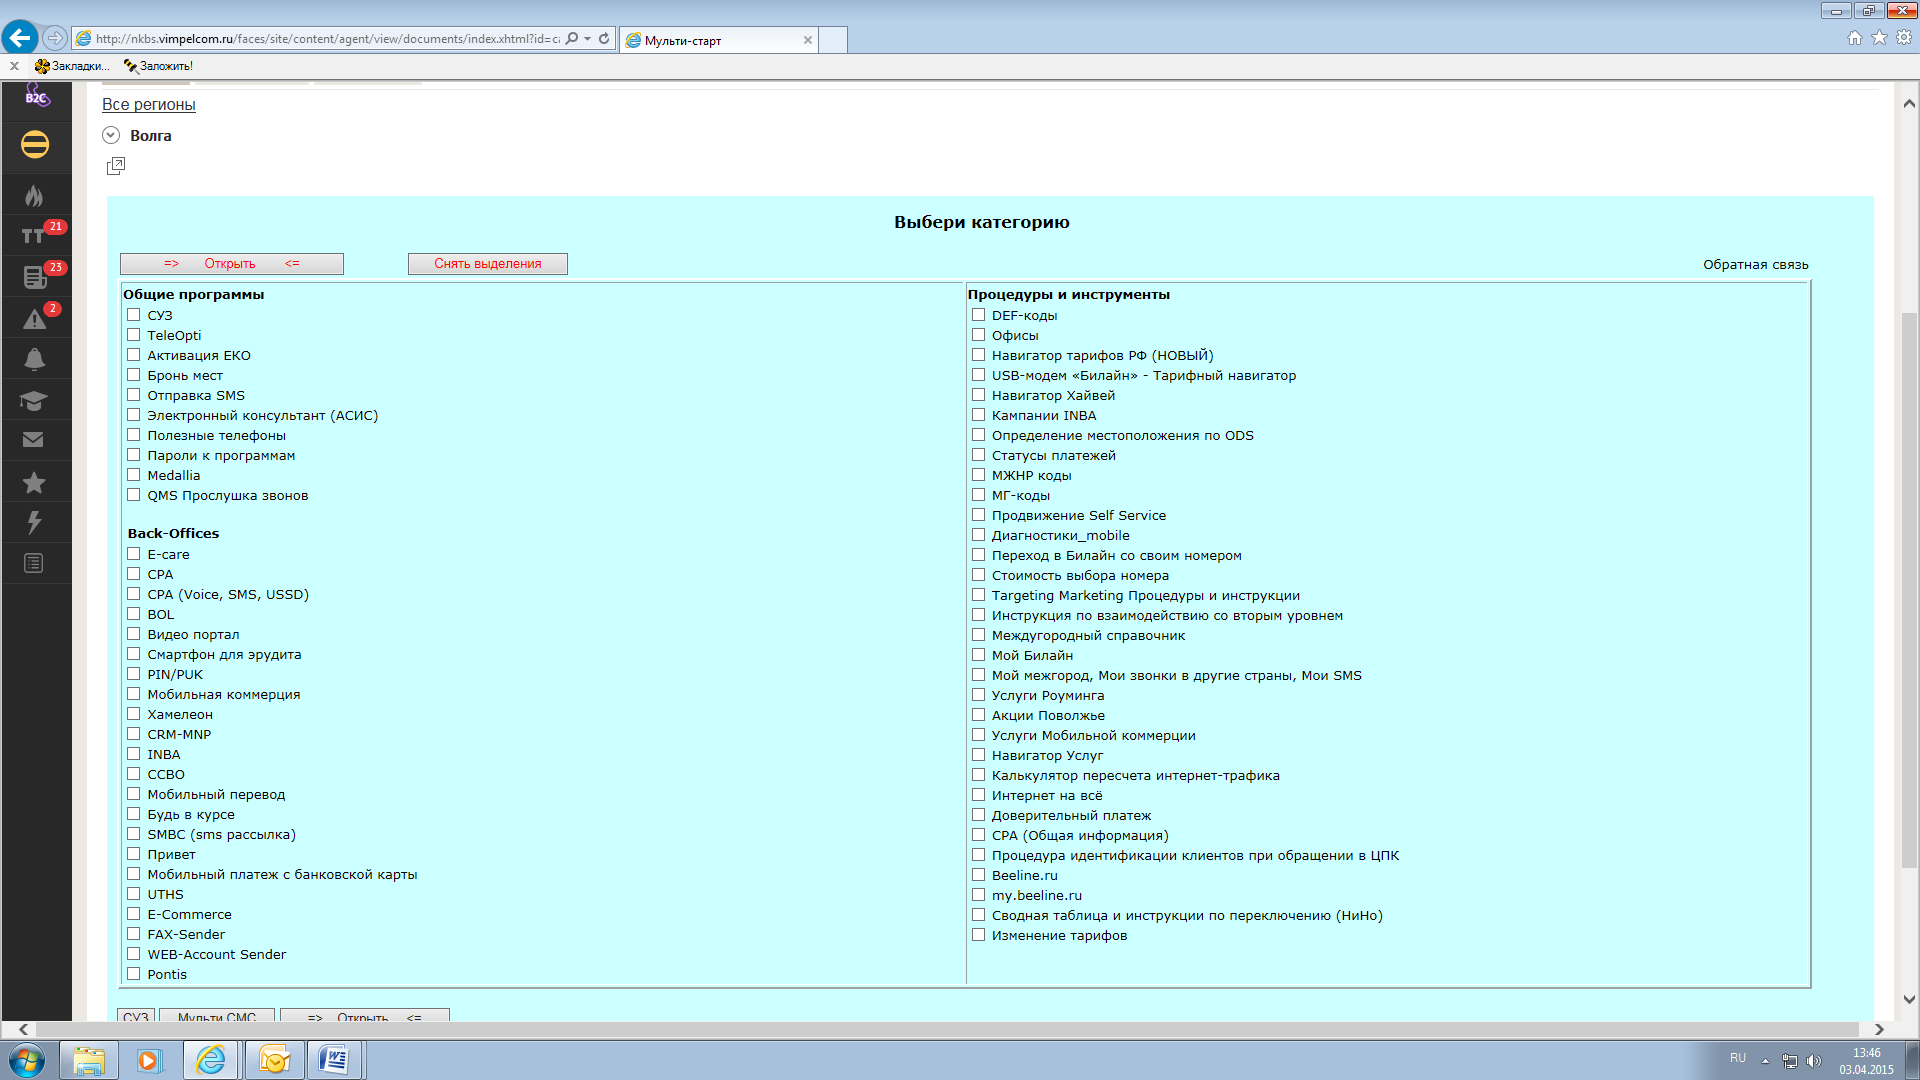Refresh the page with reload icon
The height and width of the screenshot is (1080, 1920).
click(604, 39)
